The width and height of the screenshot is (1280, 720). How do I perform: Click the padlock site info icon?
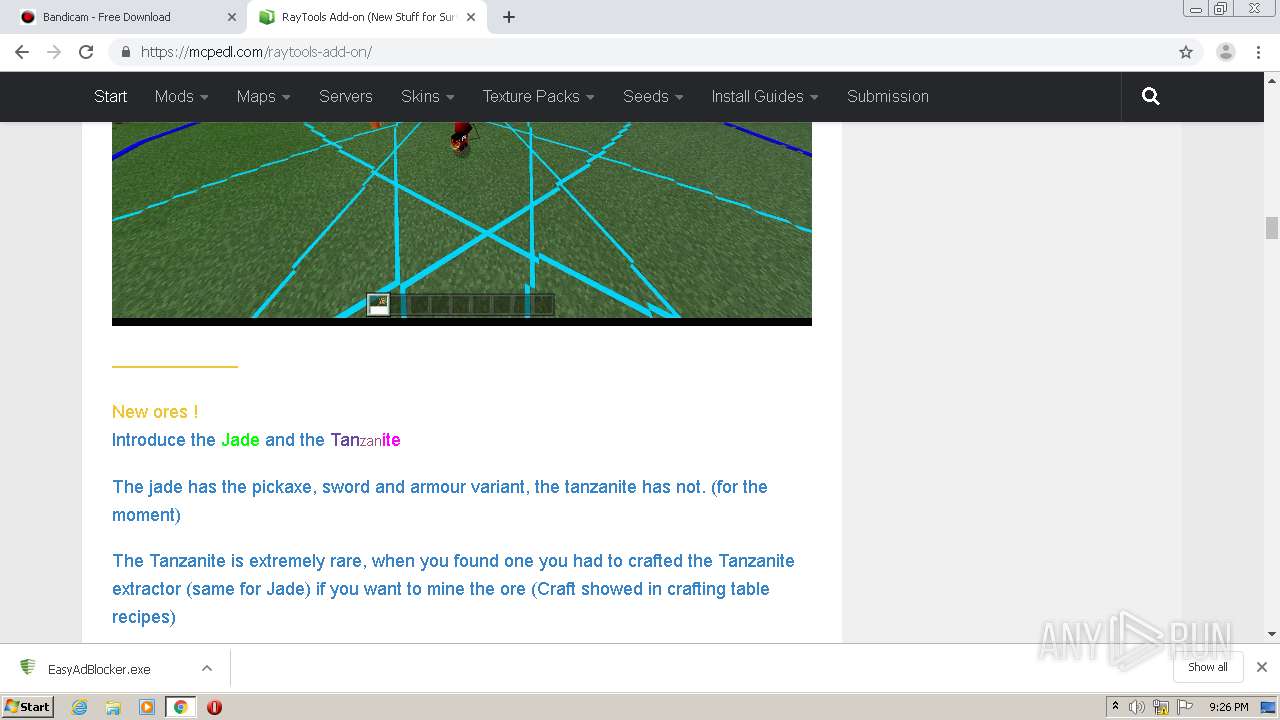pos(125,52)
